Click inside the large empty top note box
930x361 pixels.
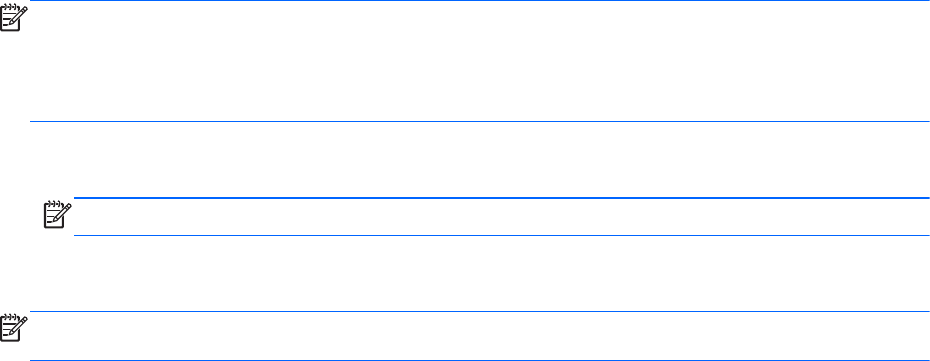(479, 61)
